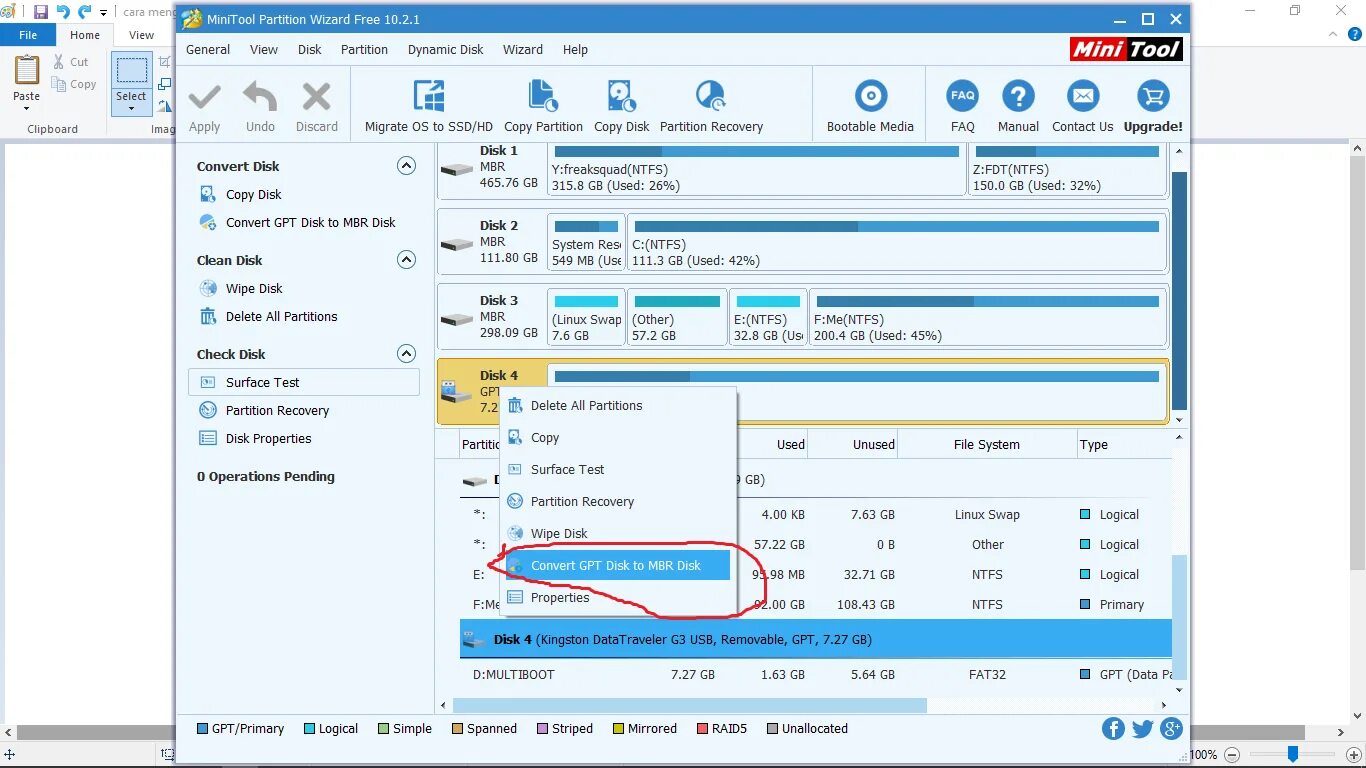Open the Help menu
This screenshot has height=768, width=1366.
pos(575,50)
